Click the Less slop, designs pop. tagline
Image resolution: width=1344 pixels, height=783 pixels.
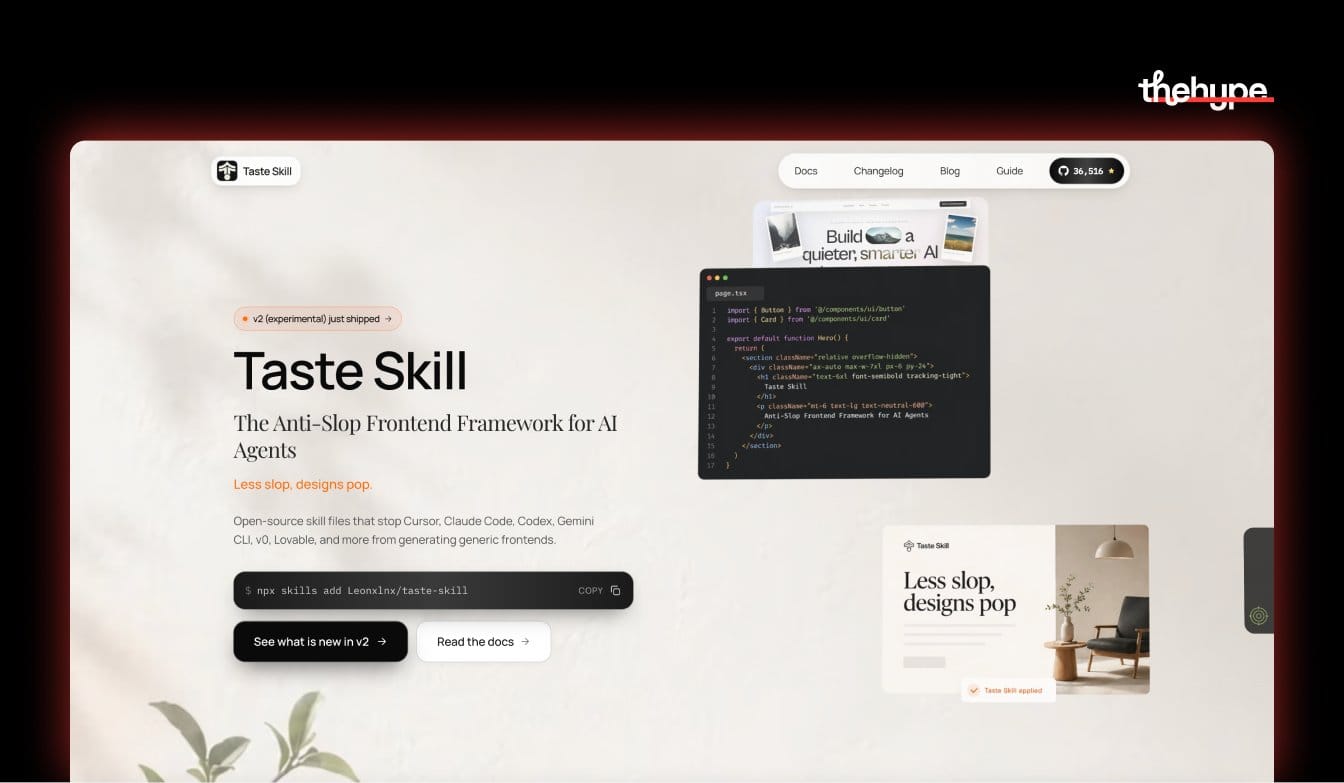click(x=303, y=484)
